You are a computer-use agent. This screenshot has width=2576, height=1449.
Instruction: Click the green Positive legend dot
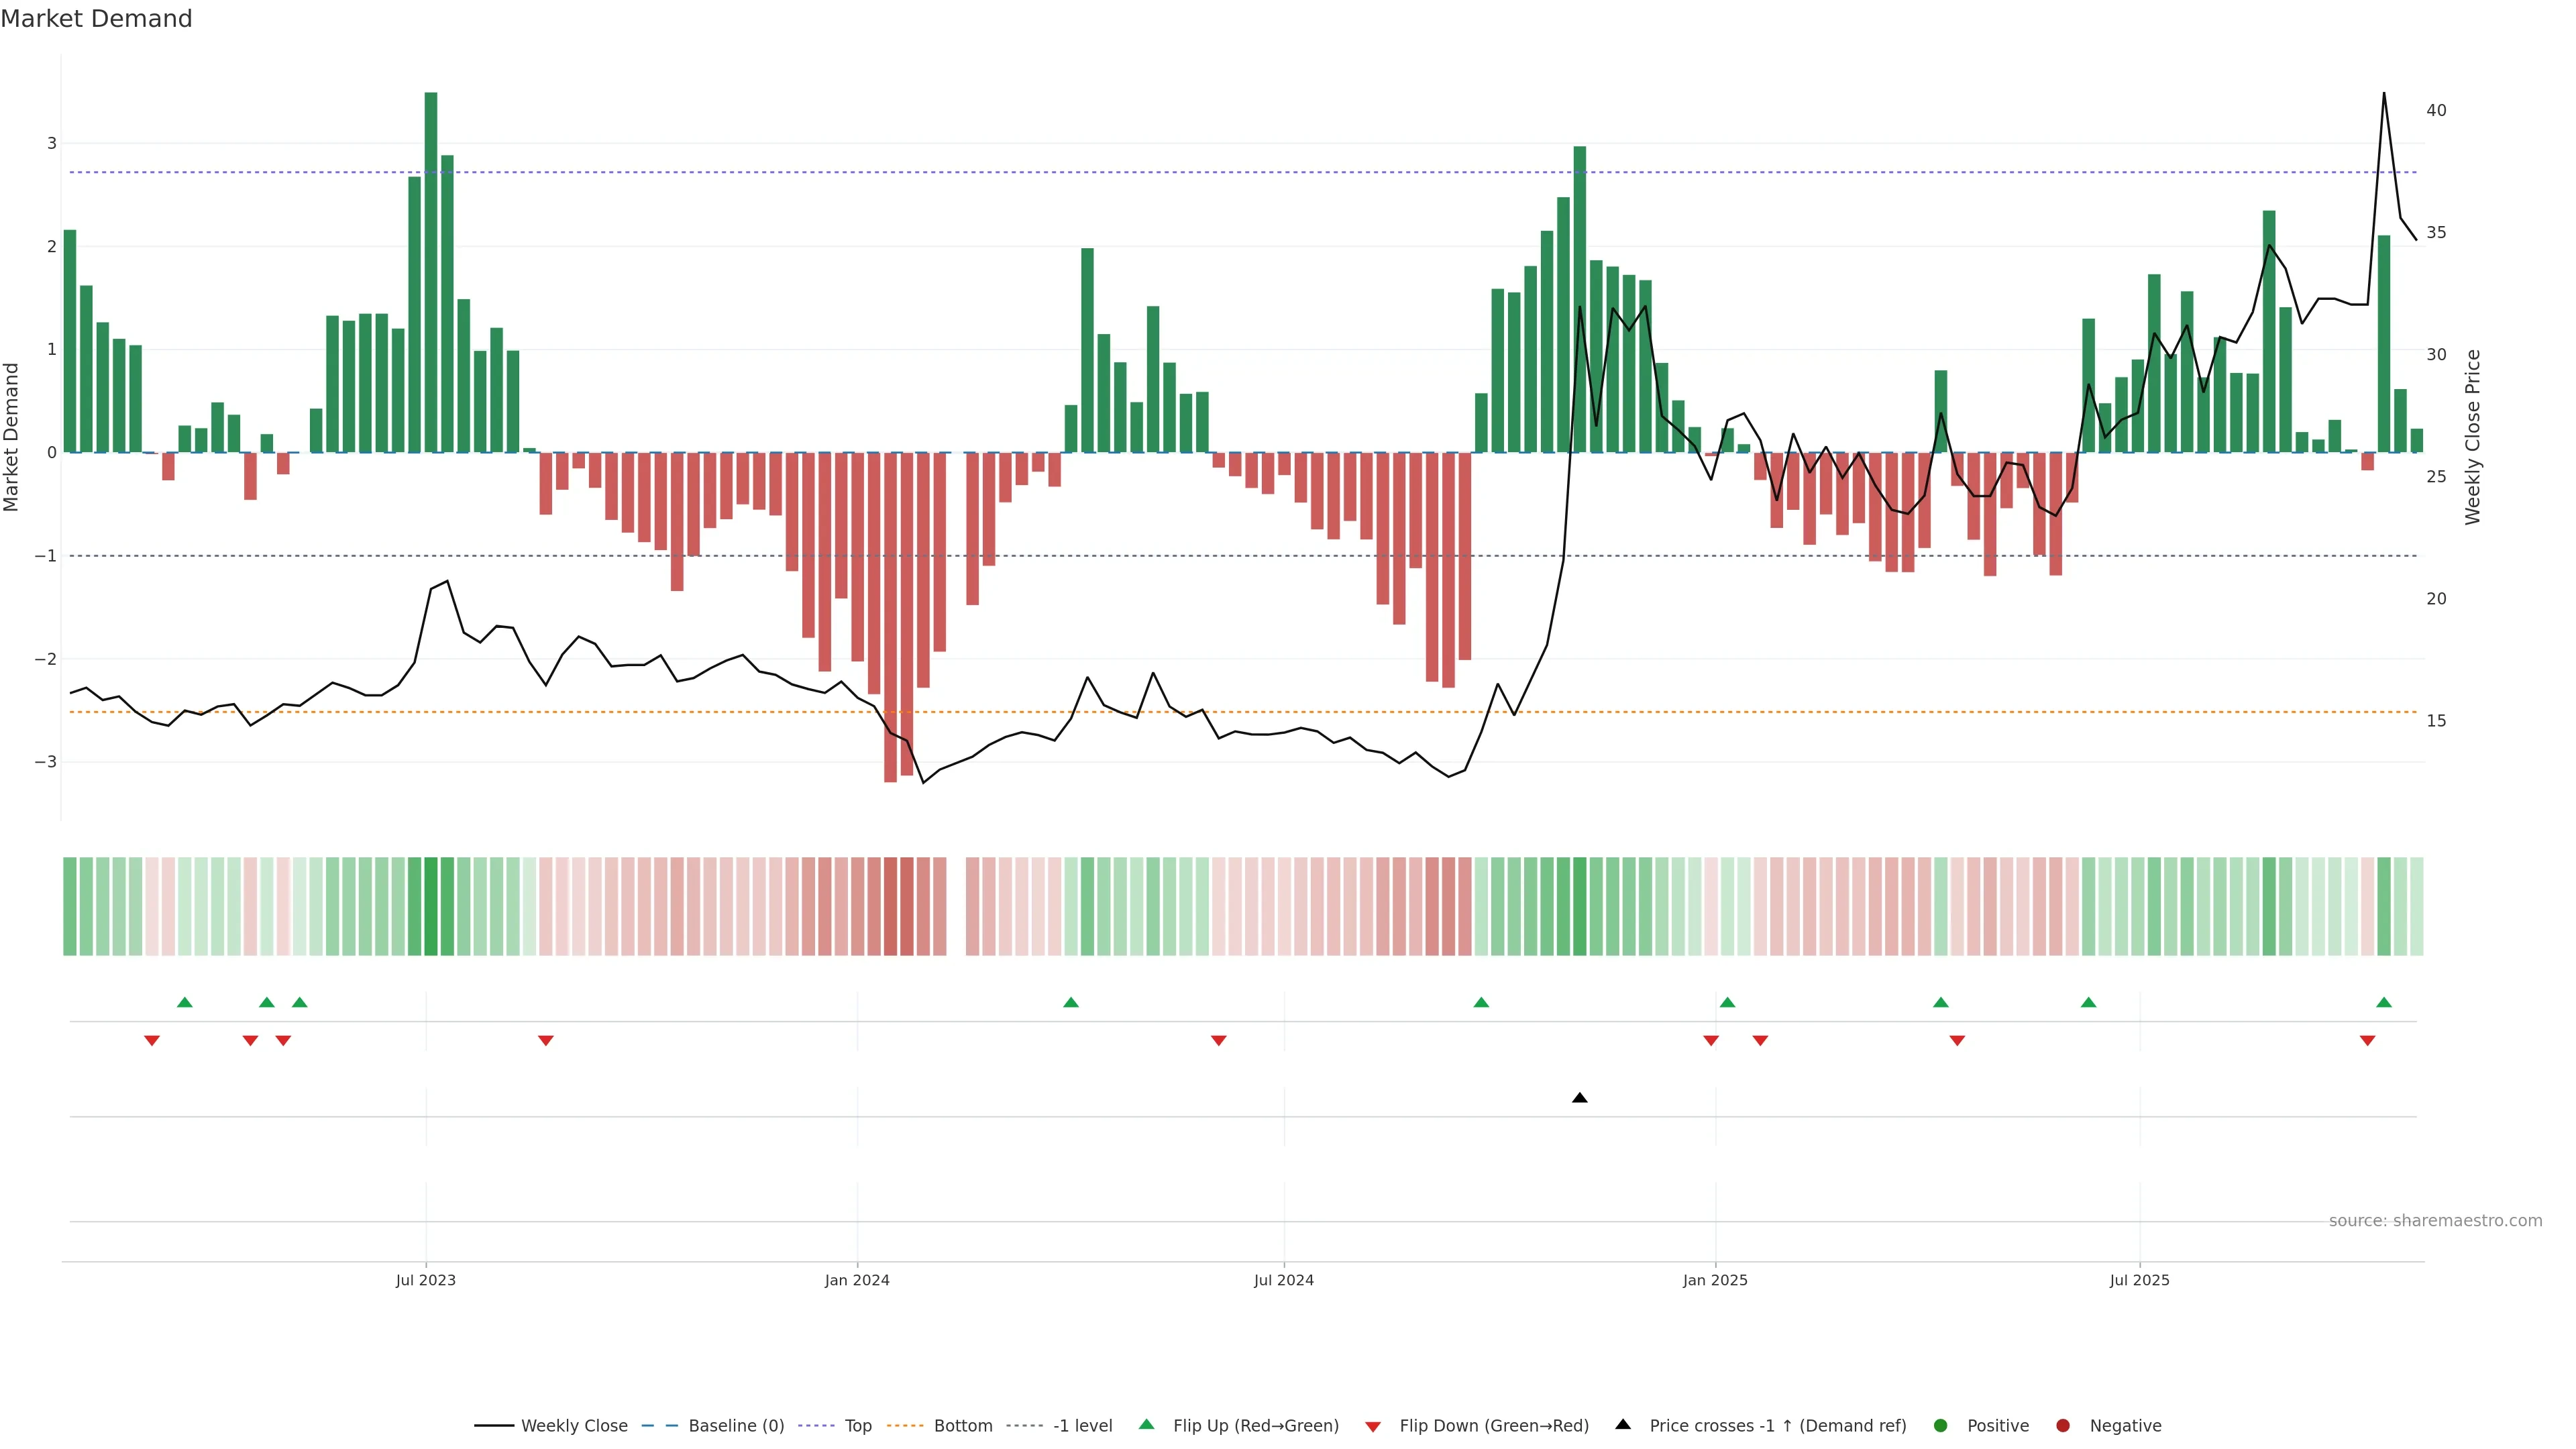[1941, 1425]
